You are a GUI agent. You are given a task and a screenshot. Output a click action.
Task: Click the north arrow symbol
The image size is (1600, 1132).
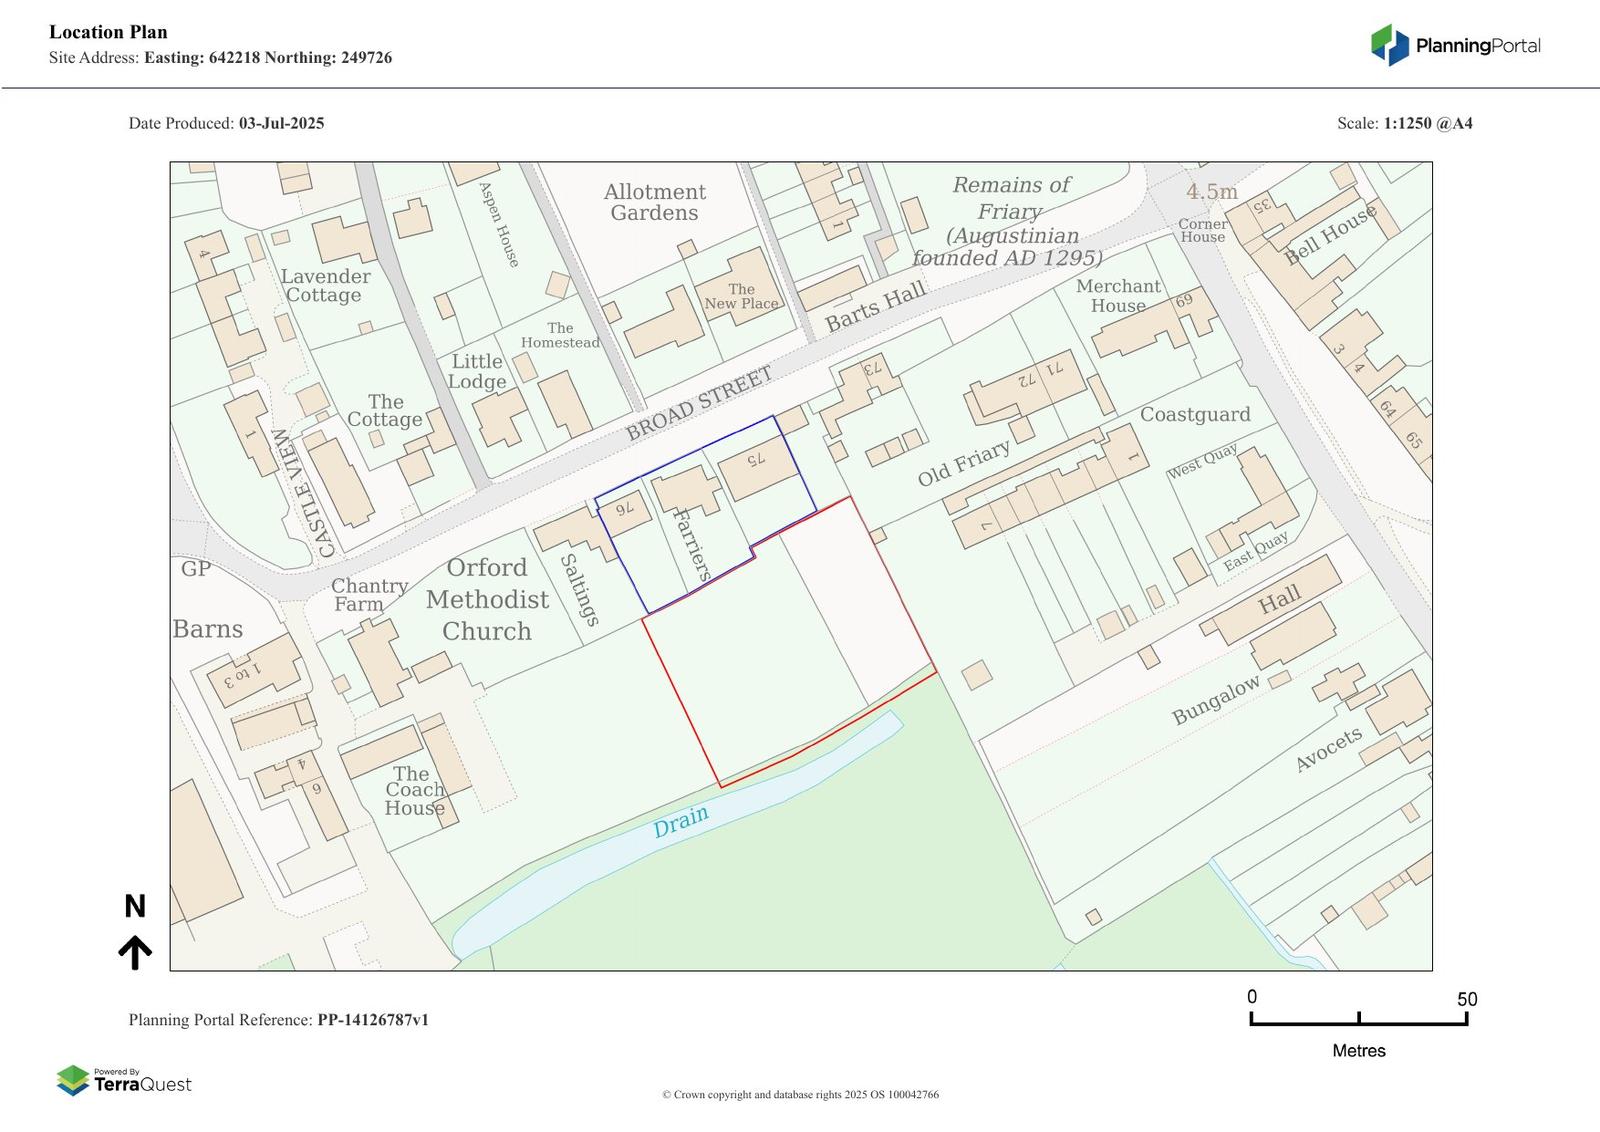coord(135,951)
